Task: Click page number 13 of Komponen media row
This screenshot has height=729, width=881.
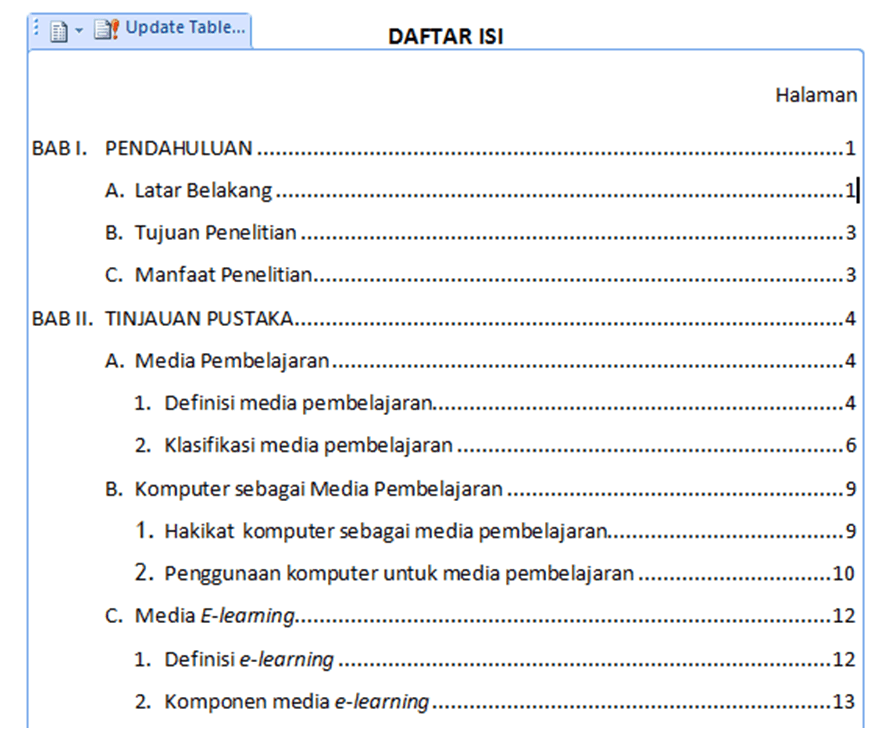Action: tap(843, 701)
